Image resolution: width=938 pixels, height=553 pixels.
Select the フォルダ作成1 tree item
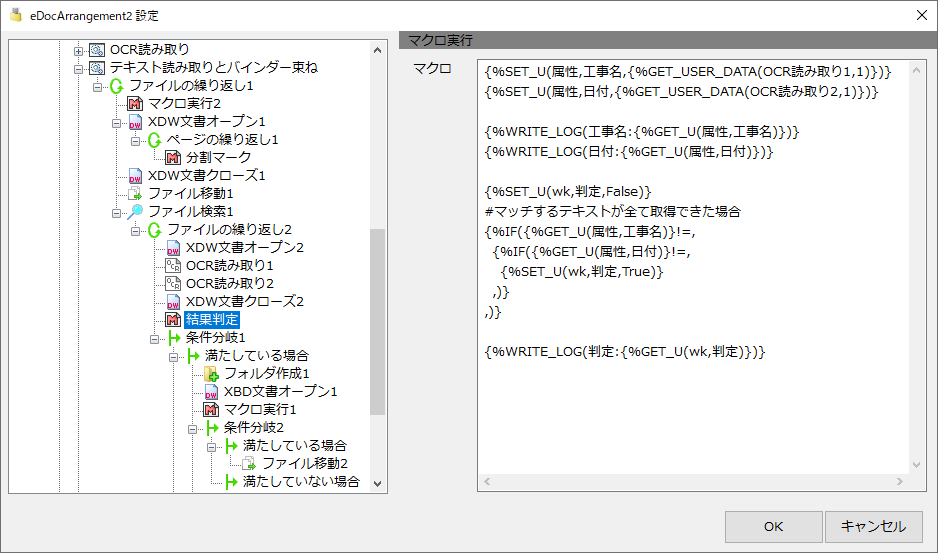pyautogui.click(x=267, y=374)
